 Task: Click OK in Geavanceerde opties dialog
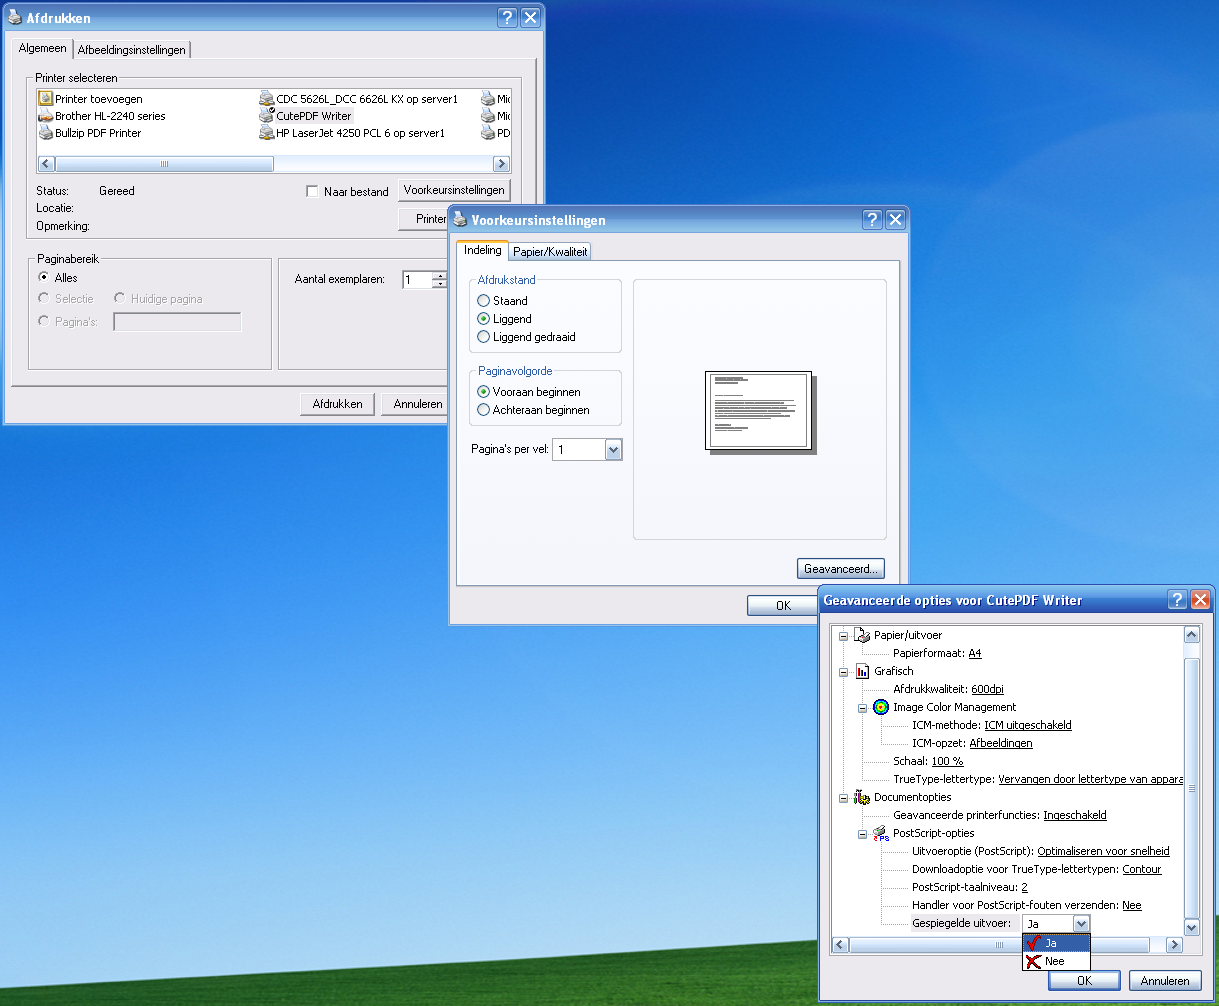pyautogui.click(x=1084, y=981)
